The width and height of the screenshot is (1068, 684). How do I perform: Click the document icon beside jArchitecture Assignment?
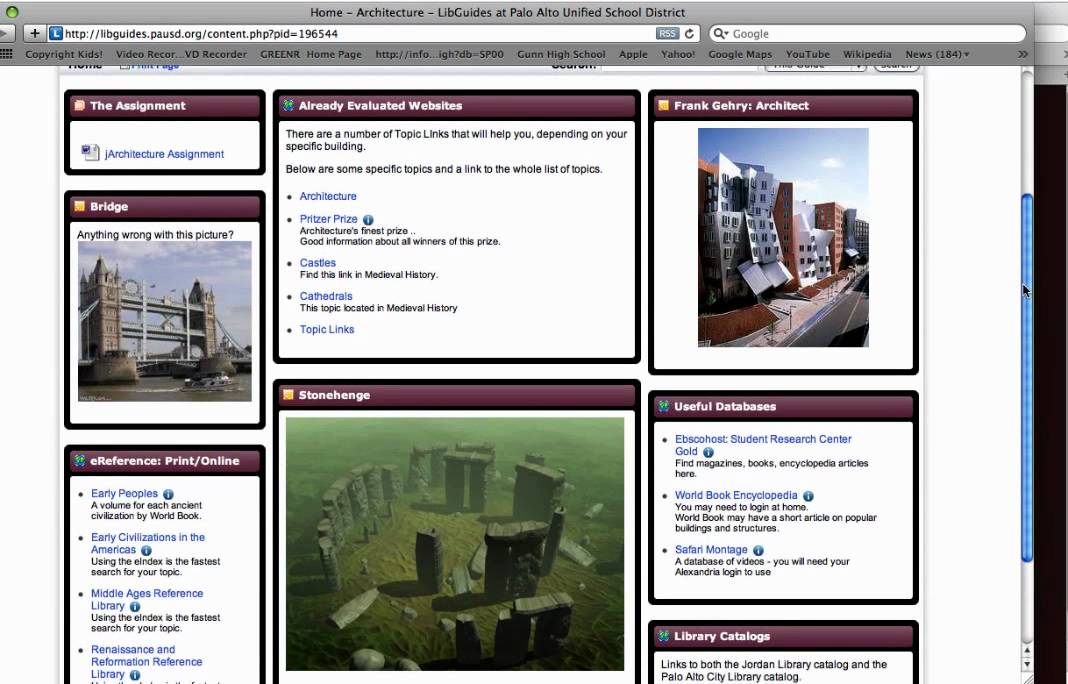click(x=90, y=153)
